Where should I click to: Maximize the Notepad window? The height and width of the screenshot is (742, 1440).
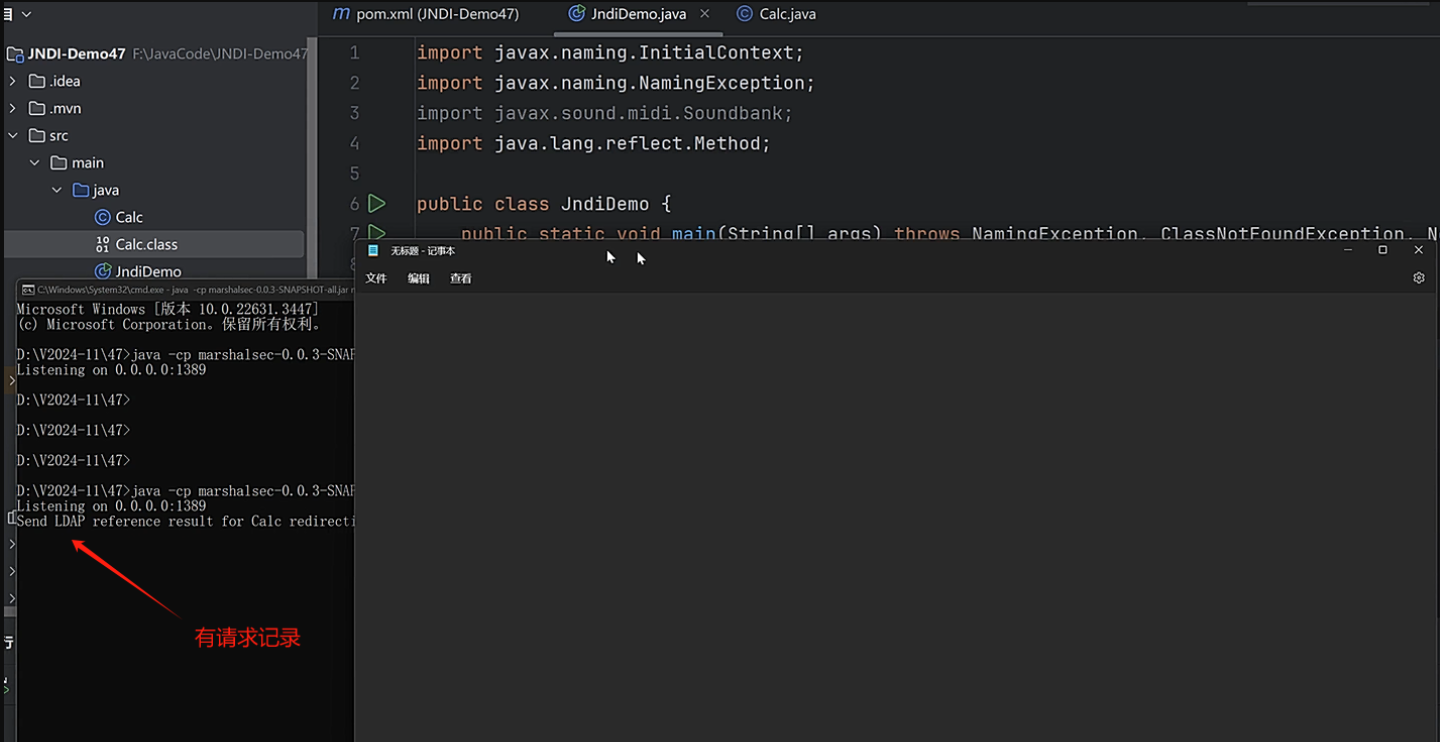pos(1383,250)
